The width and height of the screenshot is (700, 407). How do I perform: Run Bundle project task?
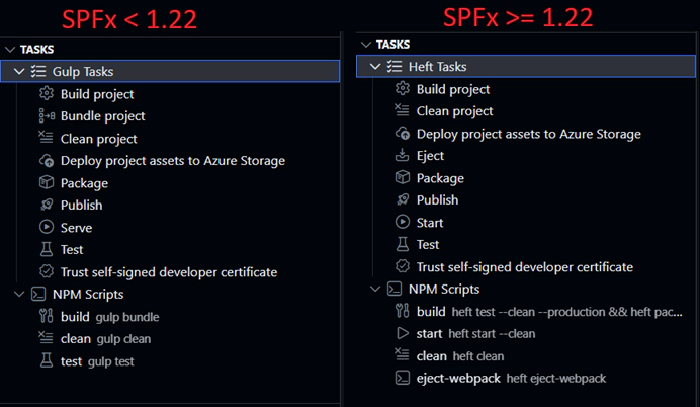tap(103, 116)
